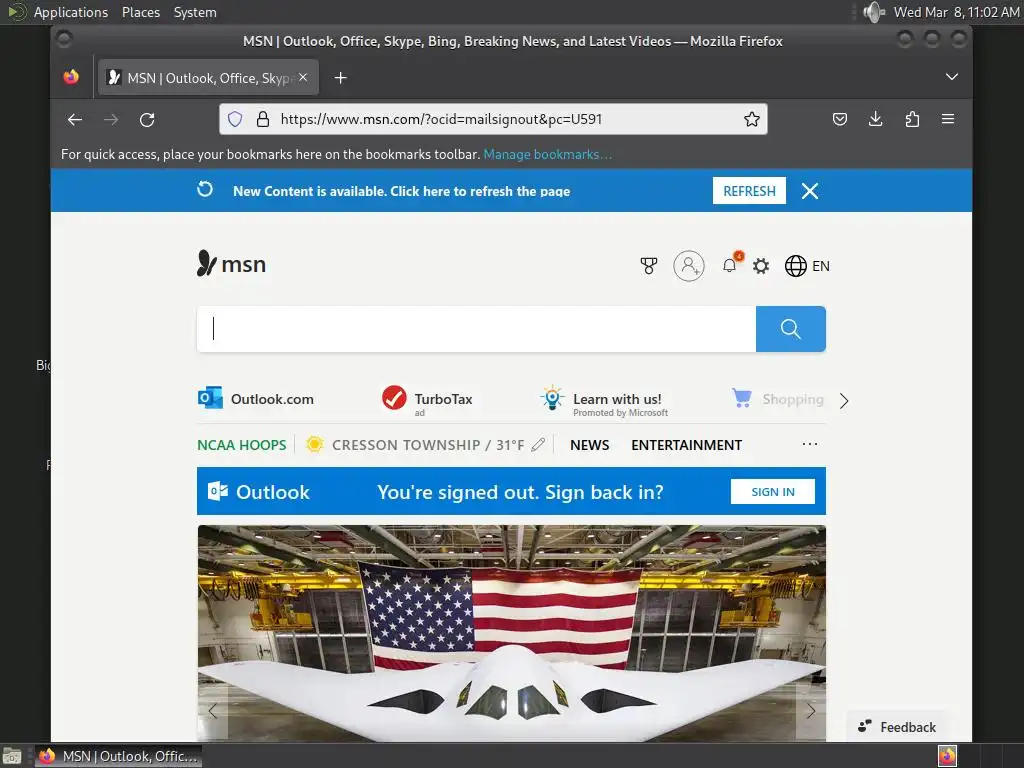View site security padlock info
The width and height of the screenshot is (1024, 768).
coord(263,119)
